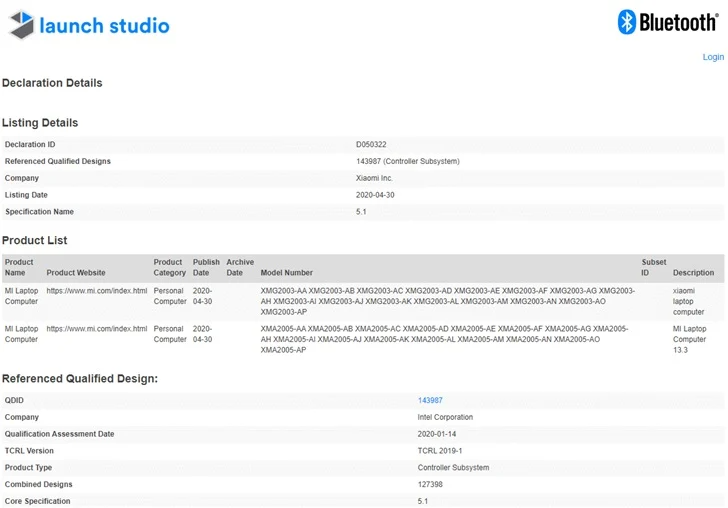Viewport: 728px width, 508px height.
Task: Click the Subset ID column header
Action: click(x=653, y=267)
